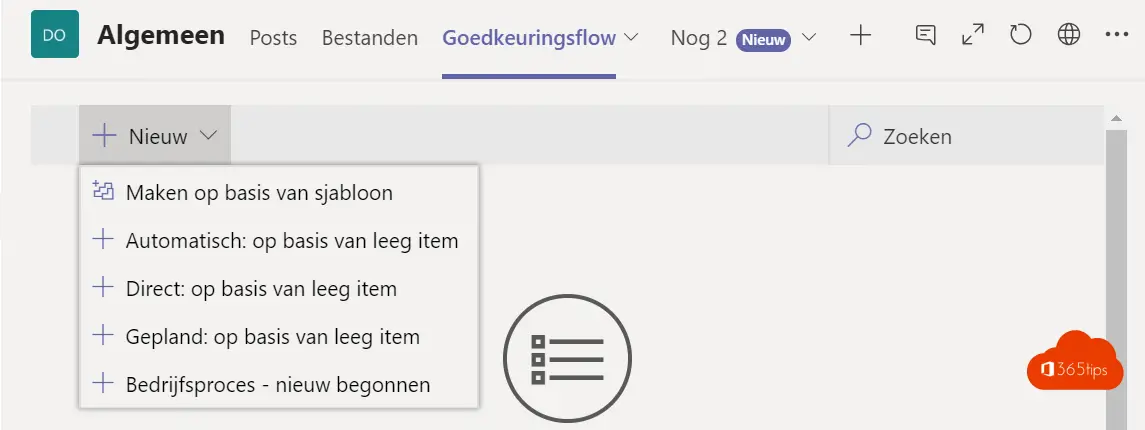Choose Gepland: op basis van leeg item
Image resolution: width=1145 pixels, height=430 pixels.
(279, 337)
